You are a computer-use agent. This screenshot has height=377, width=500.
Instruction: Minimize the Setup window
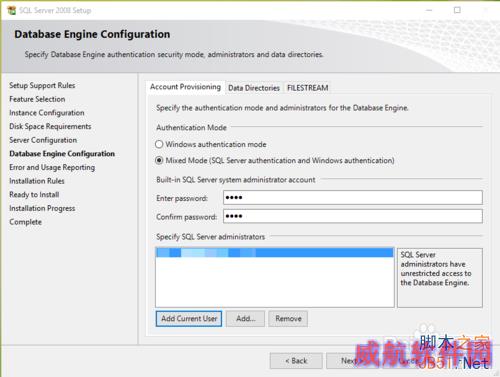point(429,10)
